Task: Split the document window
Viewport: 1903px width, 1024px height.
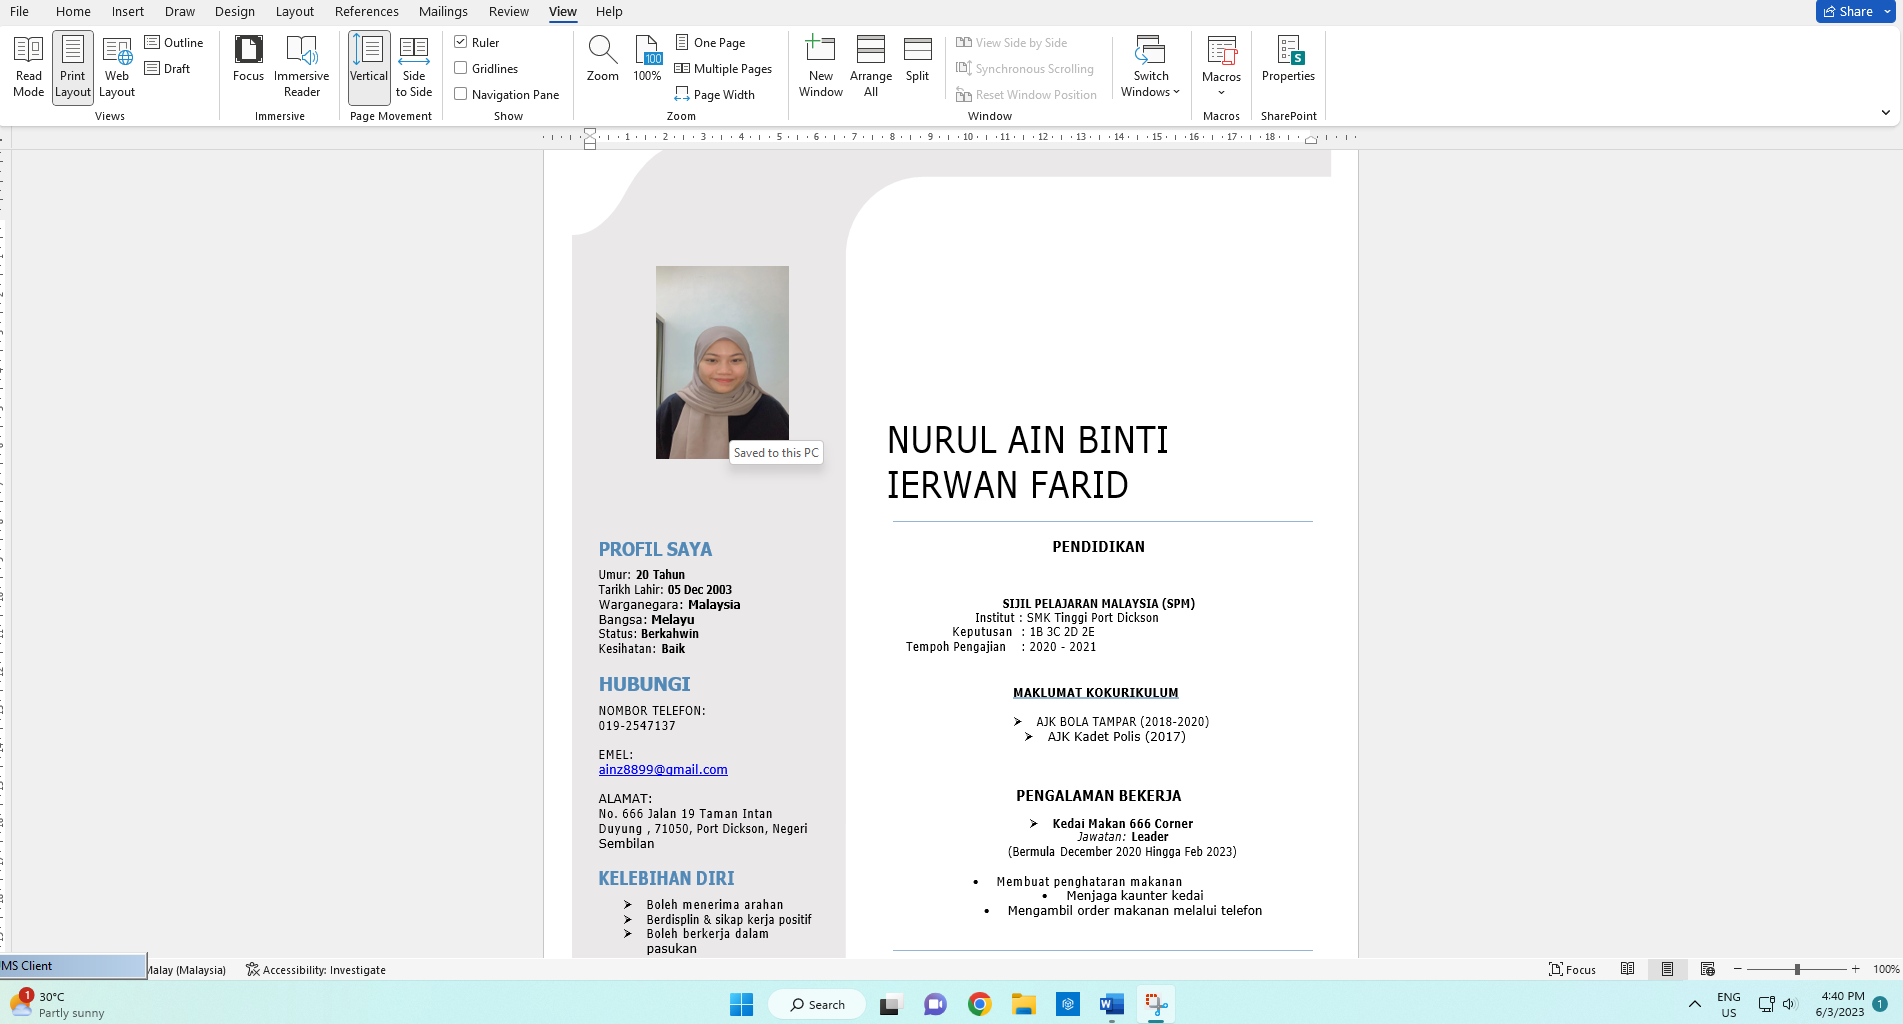Action: [x=917, y=60]
